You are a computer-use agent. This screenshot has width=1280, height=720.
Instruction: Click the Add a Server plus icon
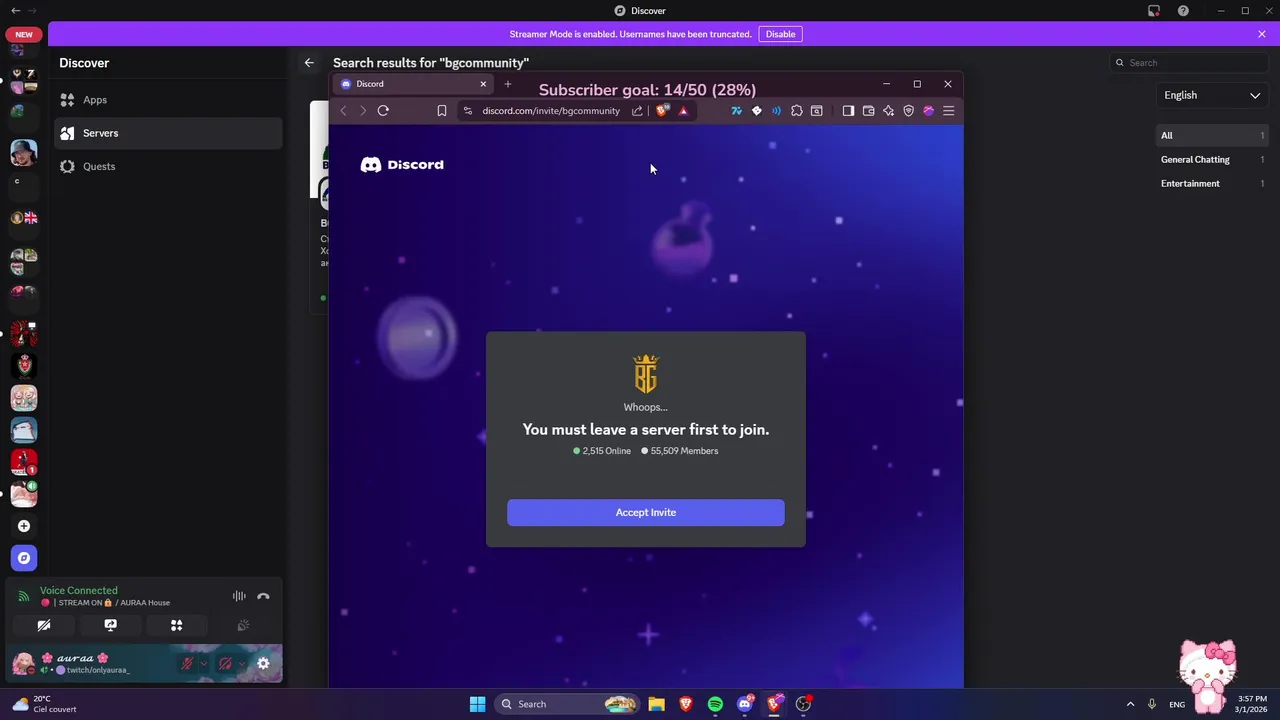tap(24, 526)
